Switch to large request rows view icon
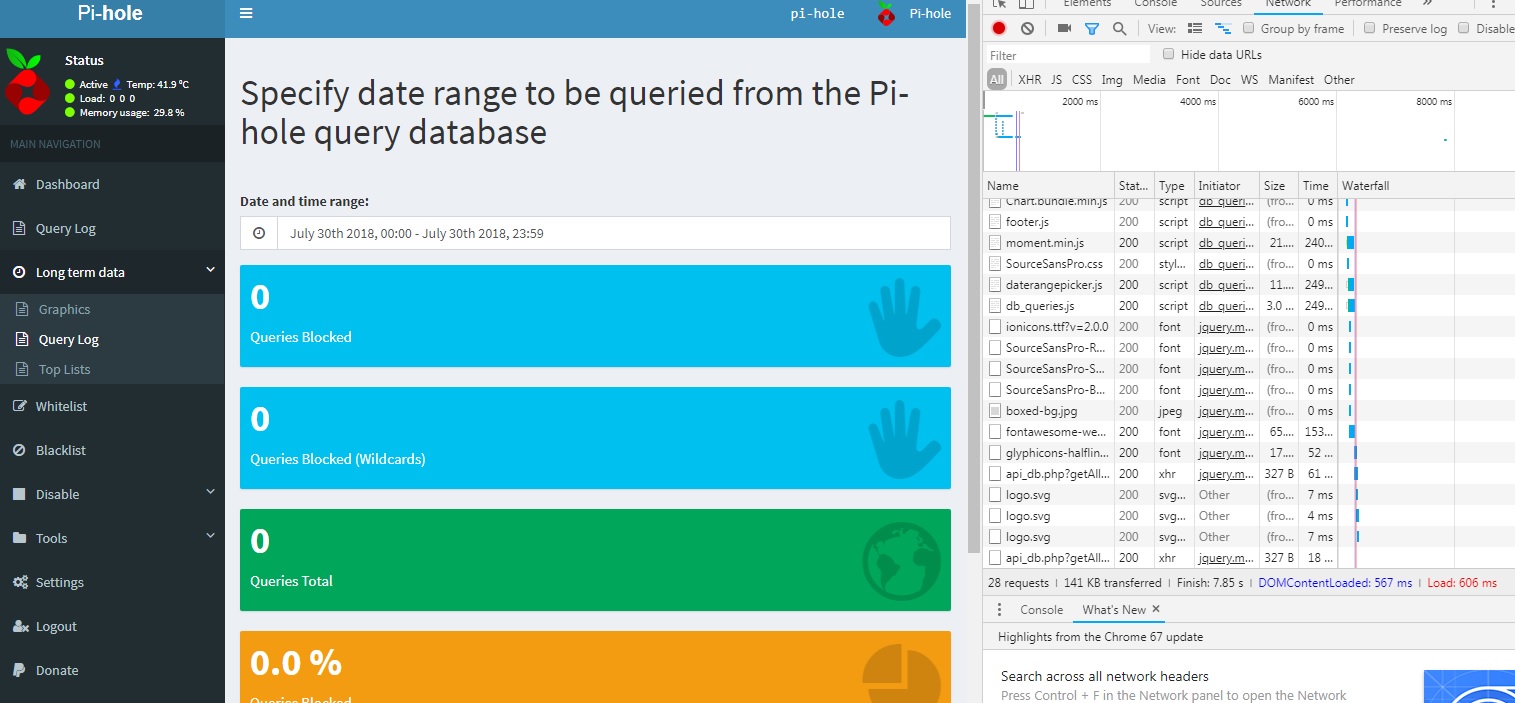Image resolution: width=1515 pixels, height=703 pixels. click(x=1195, y=29)
